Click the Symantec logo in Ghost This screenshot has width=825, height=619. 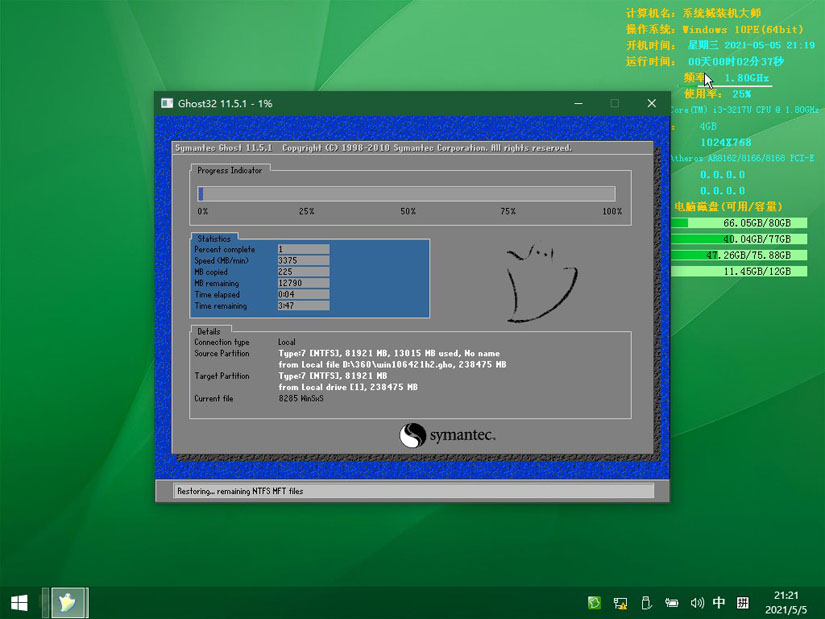[x=447, y=435]
